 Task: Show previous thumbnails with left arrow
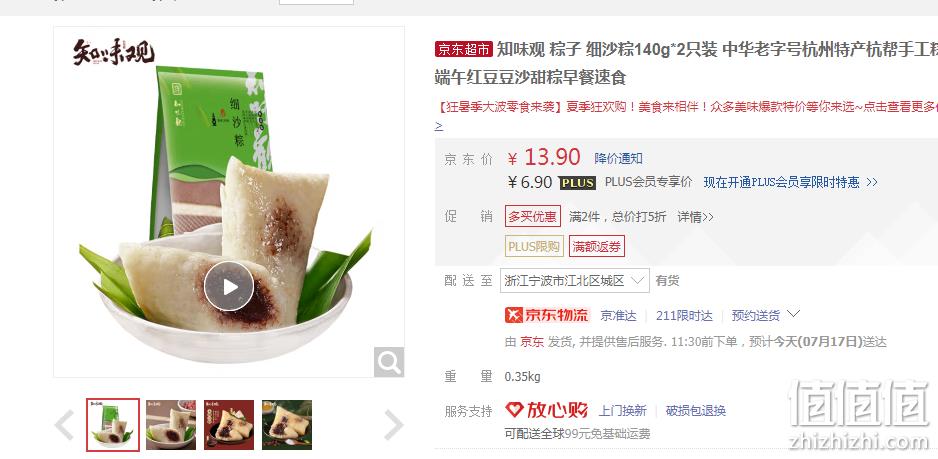click(x=65, y=425)
